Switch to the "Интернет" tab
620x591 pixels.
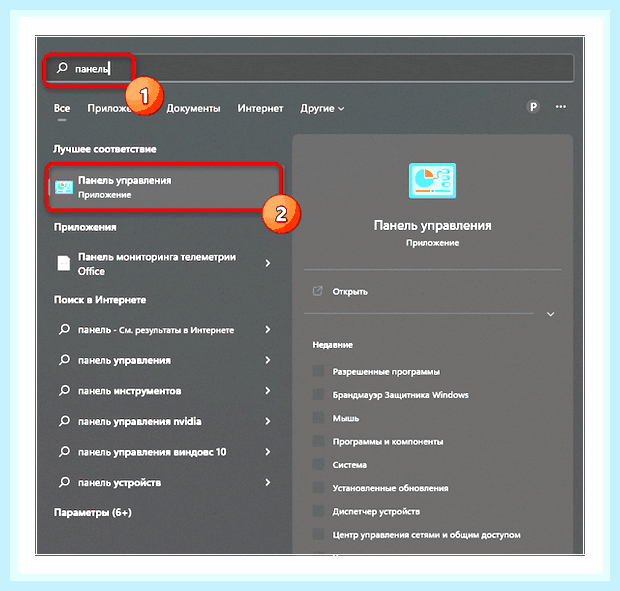click(x=260, y=108)
